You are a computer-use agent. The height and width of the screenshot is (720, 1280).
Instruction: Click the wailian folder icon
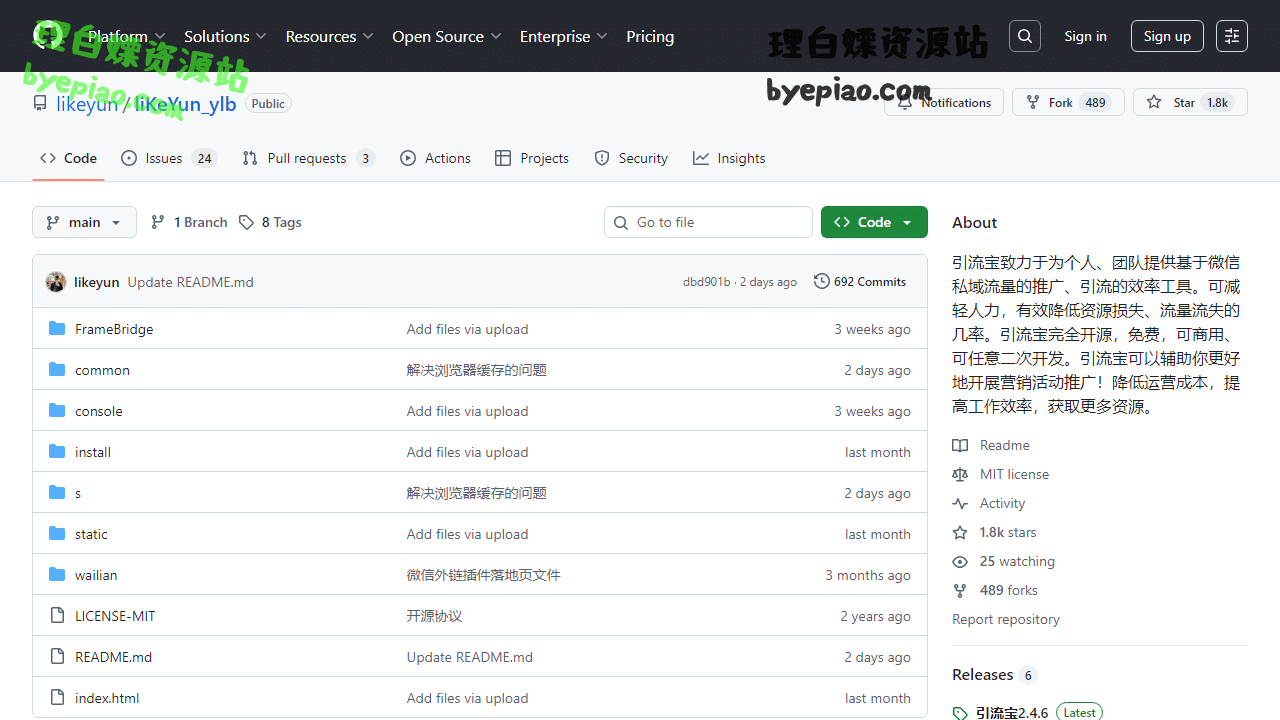point(57,575)
